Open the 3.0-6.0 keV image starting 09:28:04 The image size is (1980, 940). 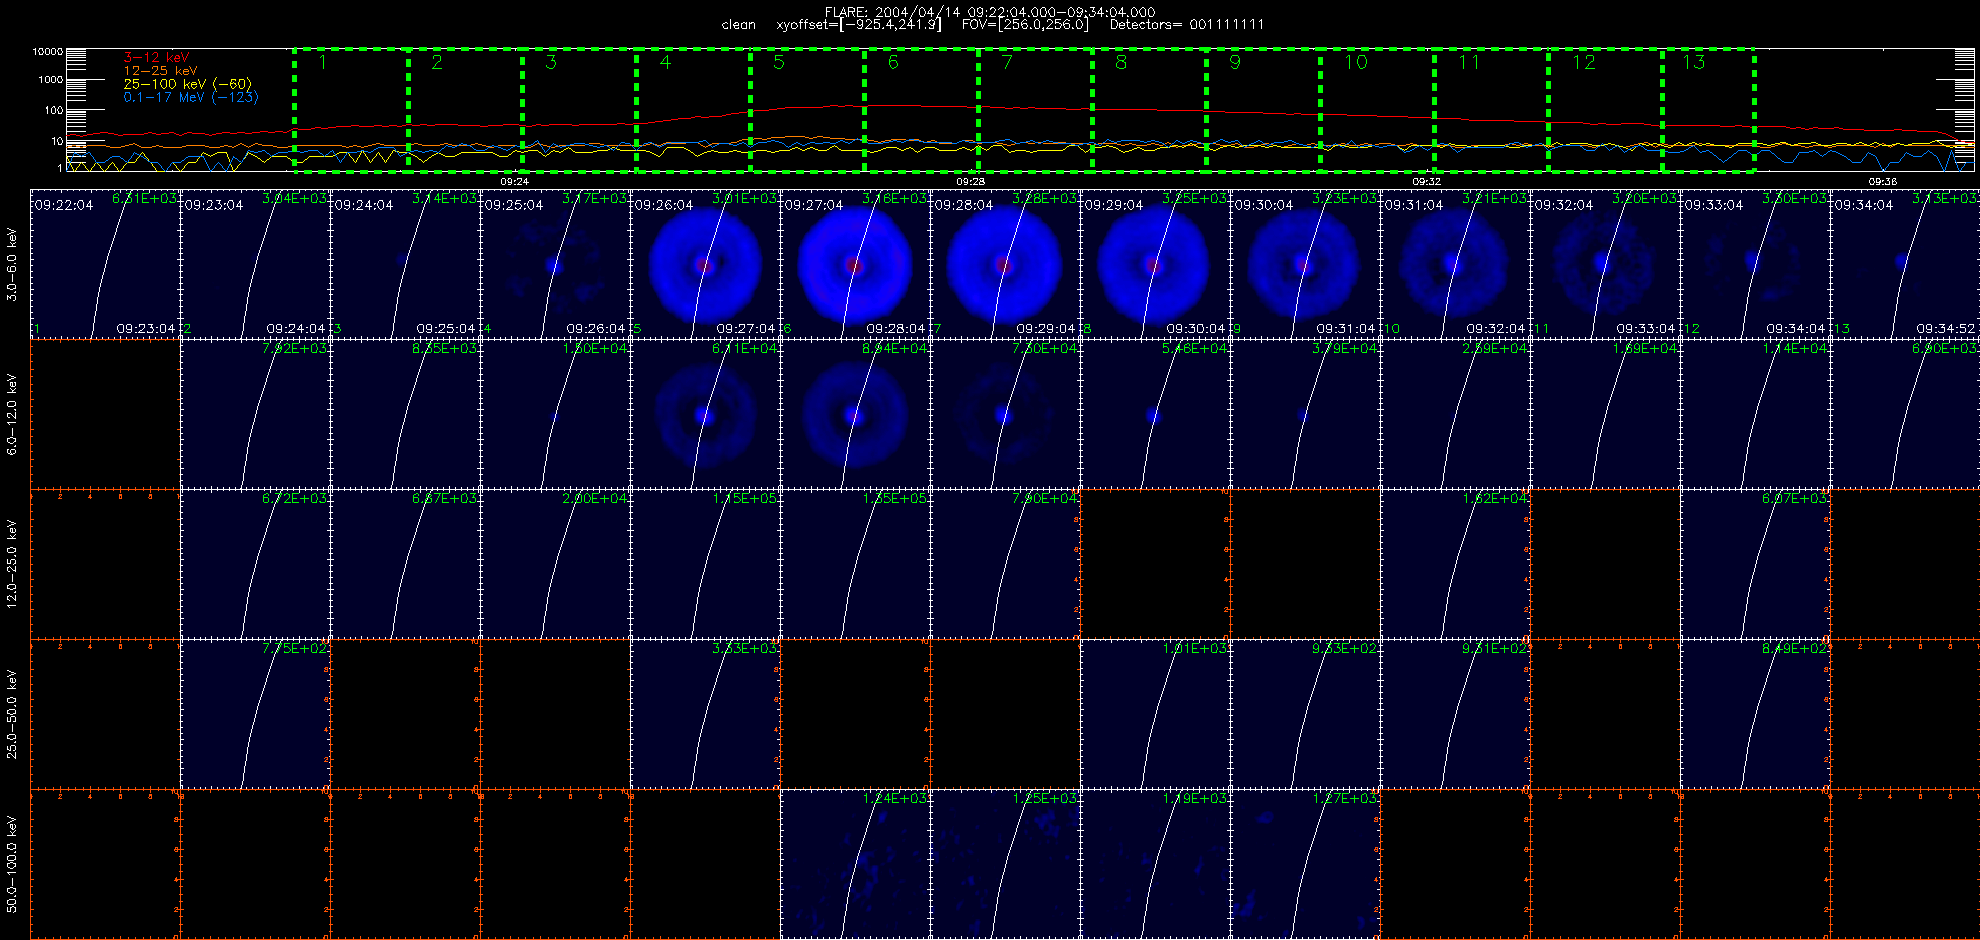point(1005,264)
